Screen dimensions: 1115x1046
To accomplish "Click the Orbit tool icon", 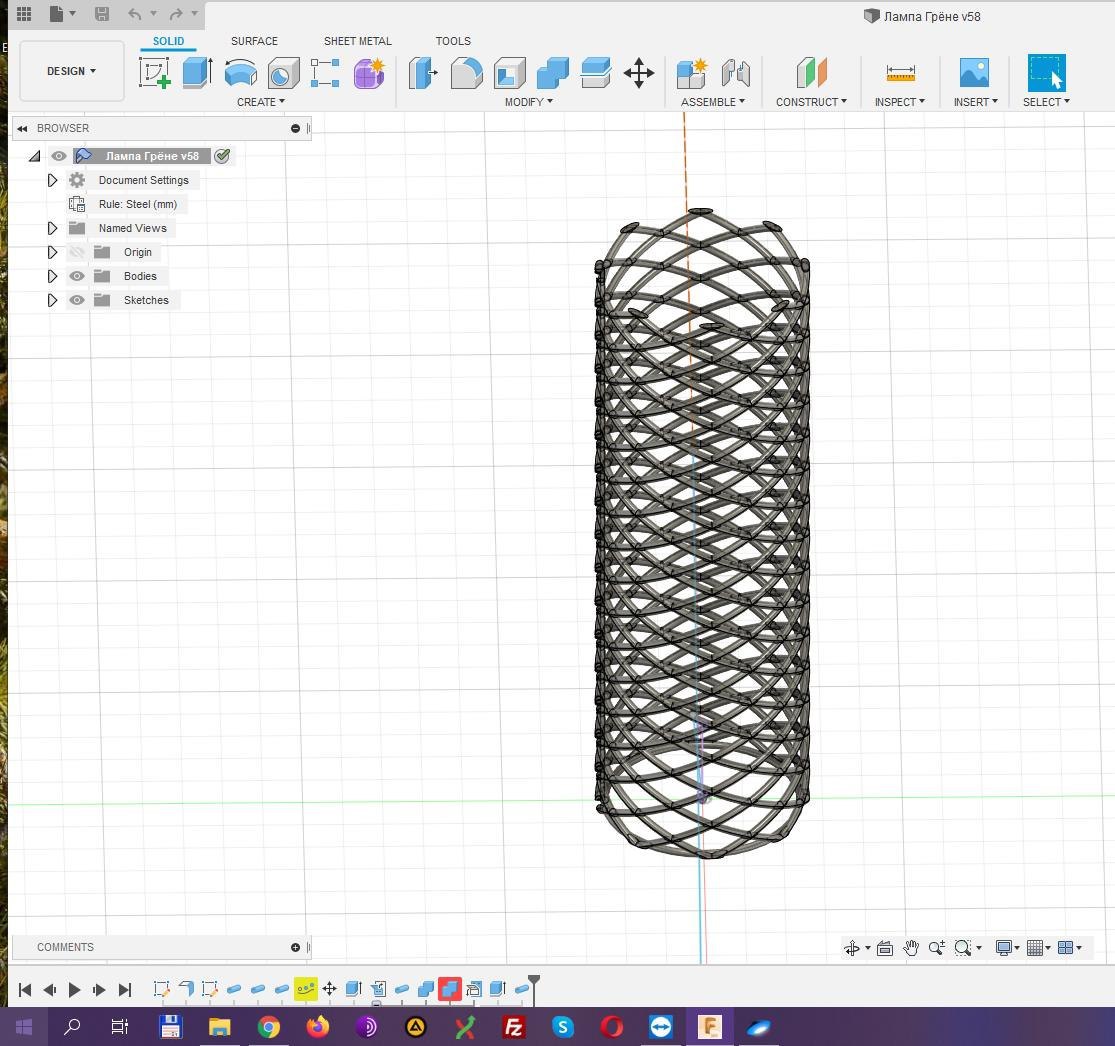I will (x=852, y=948).
